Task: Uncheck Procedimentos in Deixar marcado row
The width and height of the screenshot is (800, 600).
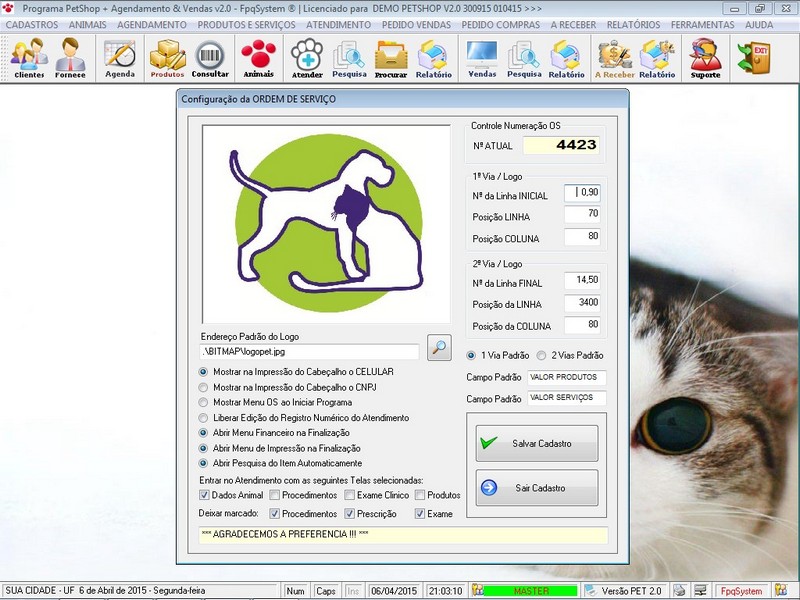Action: (x=274, y=514)
